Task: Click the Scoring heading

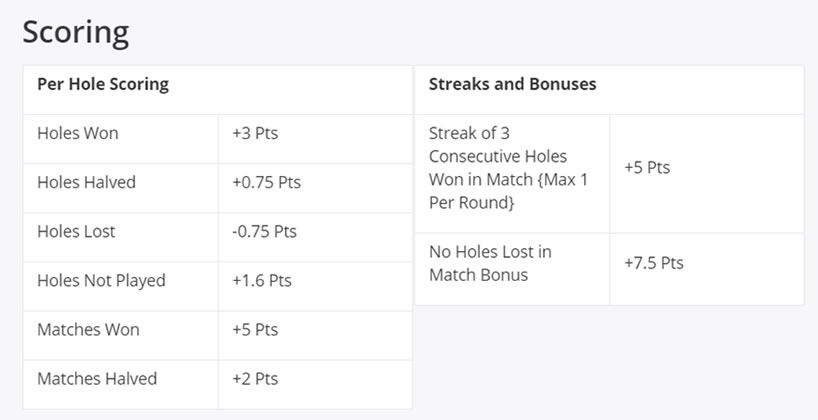Action: coord(76,33)
